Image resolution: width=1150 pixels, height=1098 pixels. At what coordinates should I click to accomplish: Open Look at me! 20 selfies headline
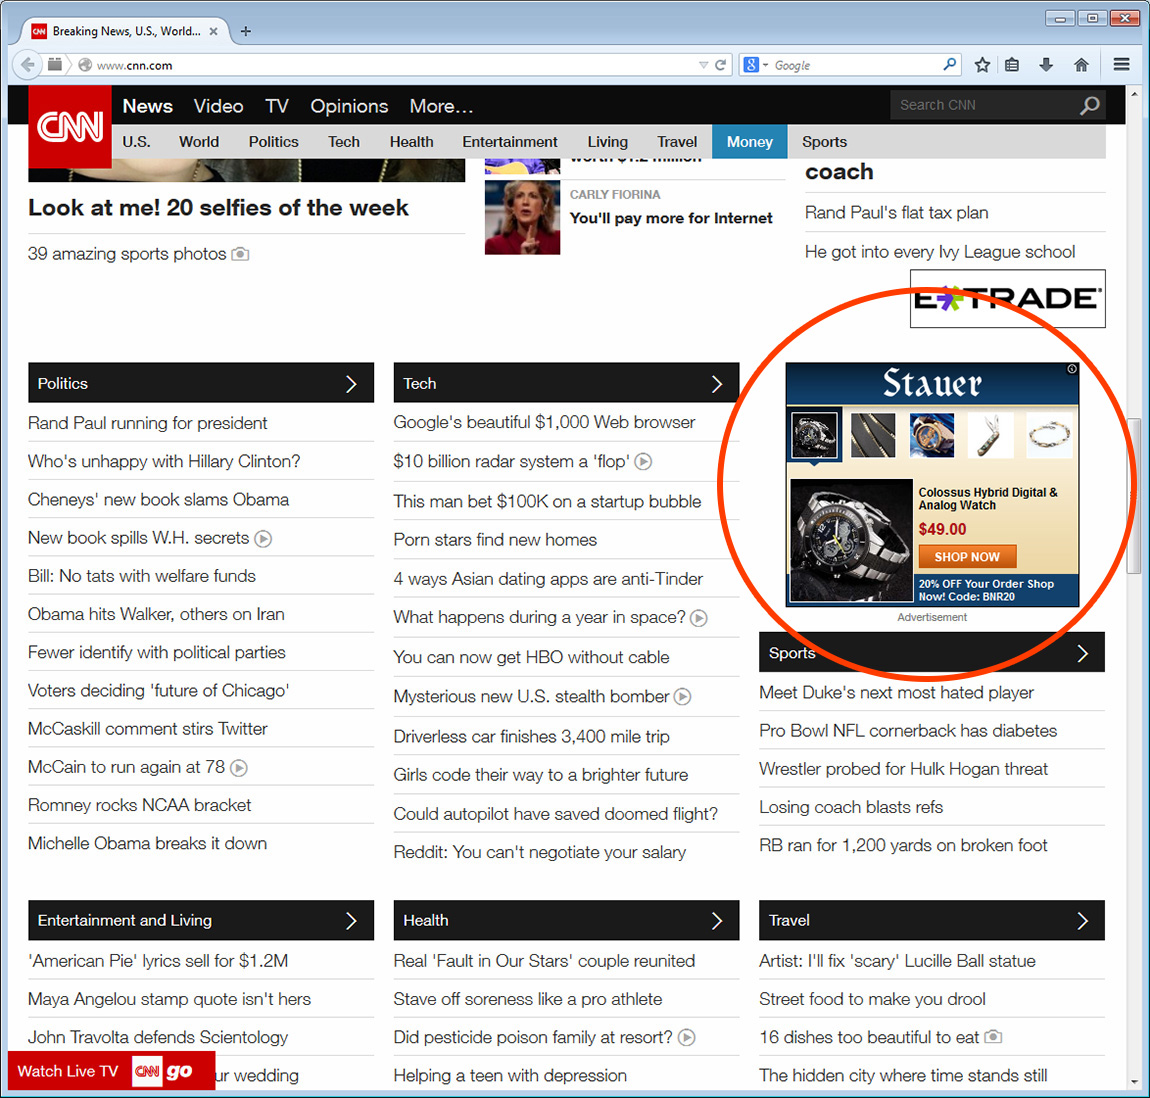(x=218, y=208)
